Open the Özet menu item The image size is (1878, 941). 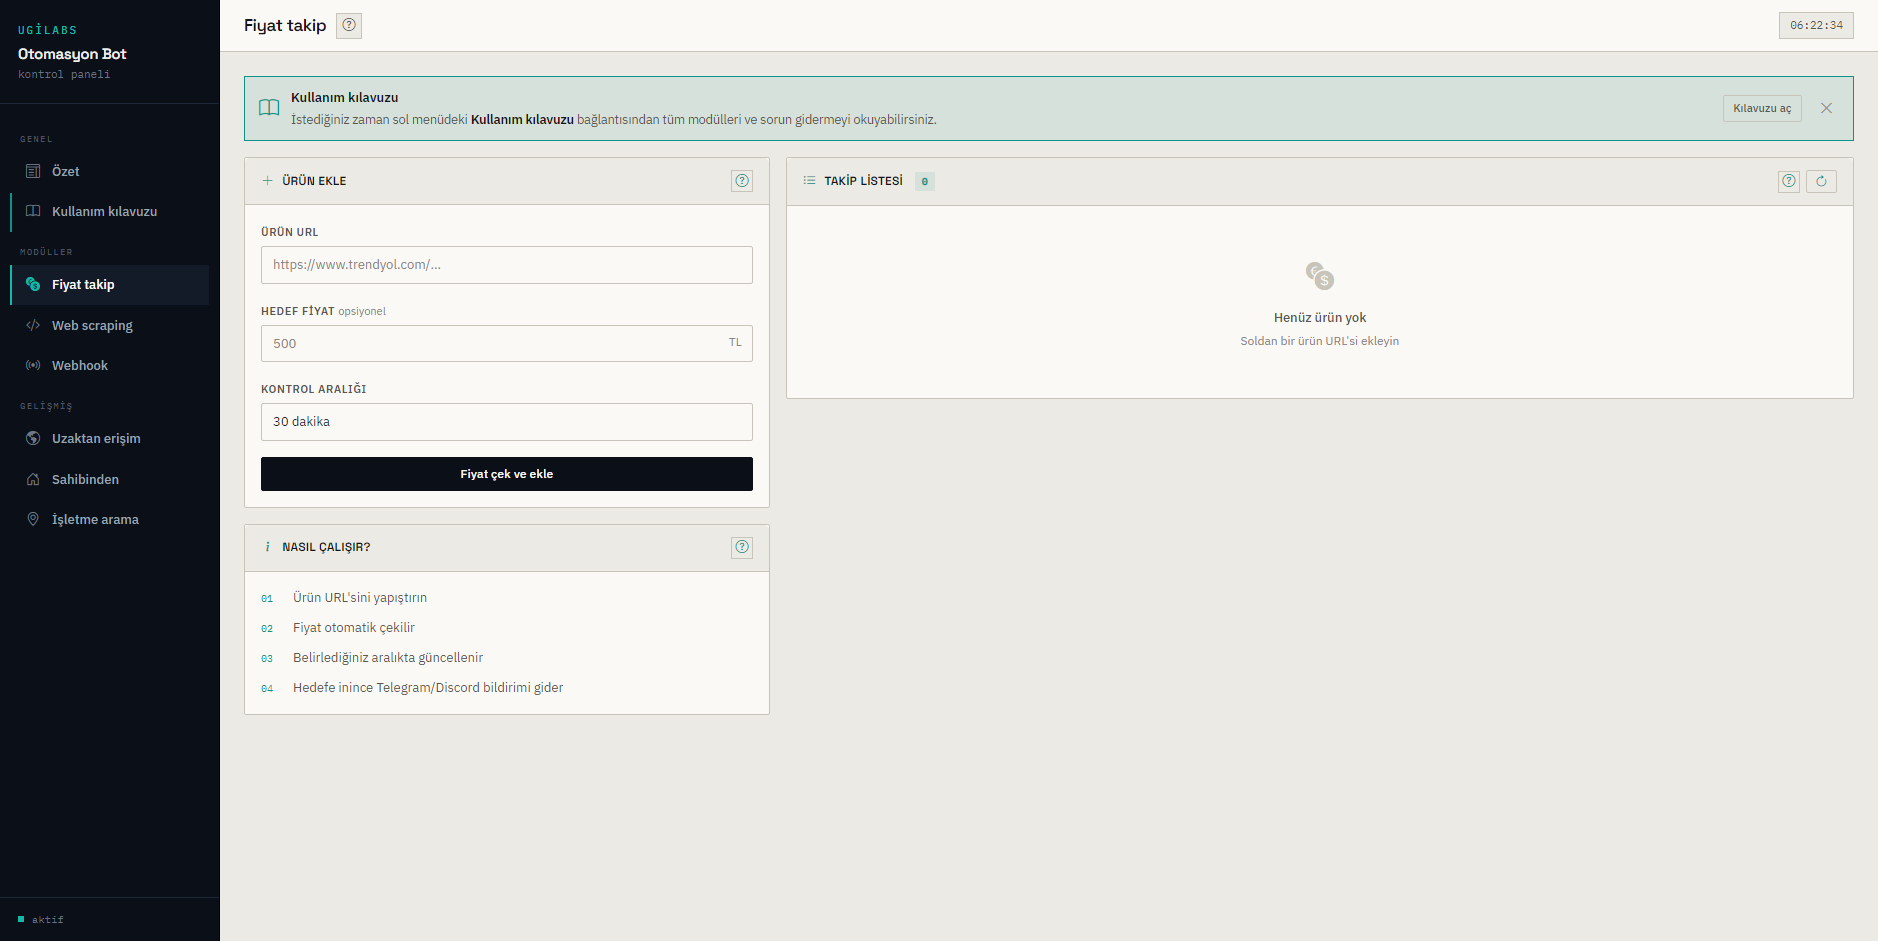pos(110,171)
